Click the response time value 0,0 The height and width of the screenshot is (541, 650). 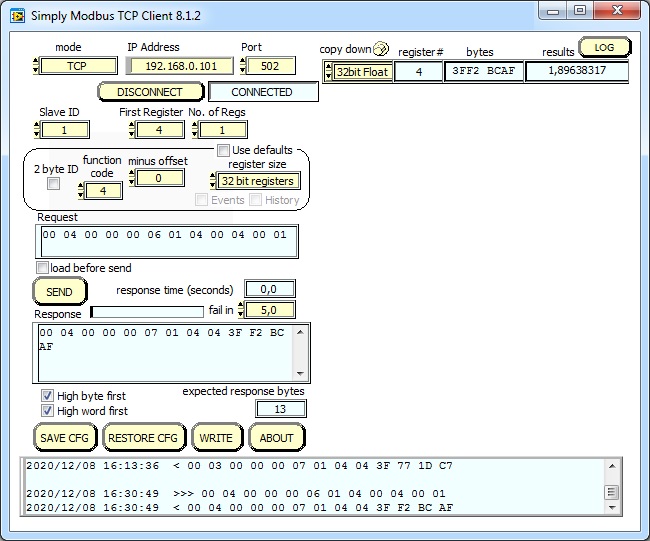pos(270,289)
